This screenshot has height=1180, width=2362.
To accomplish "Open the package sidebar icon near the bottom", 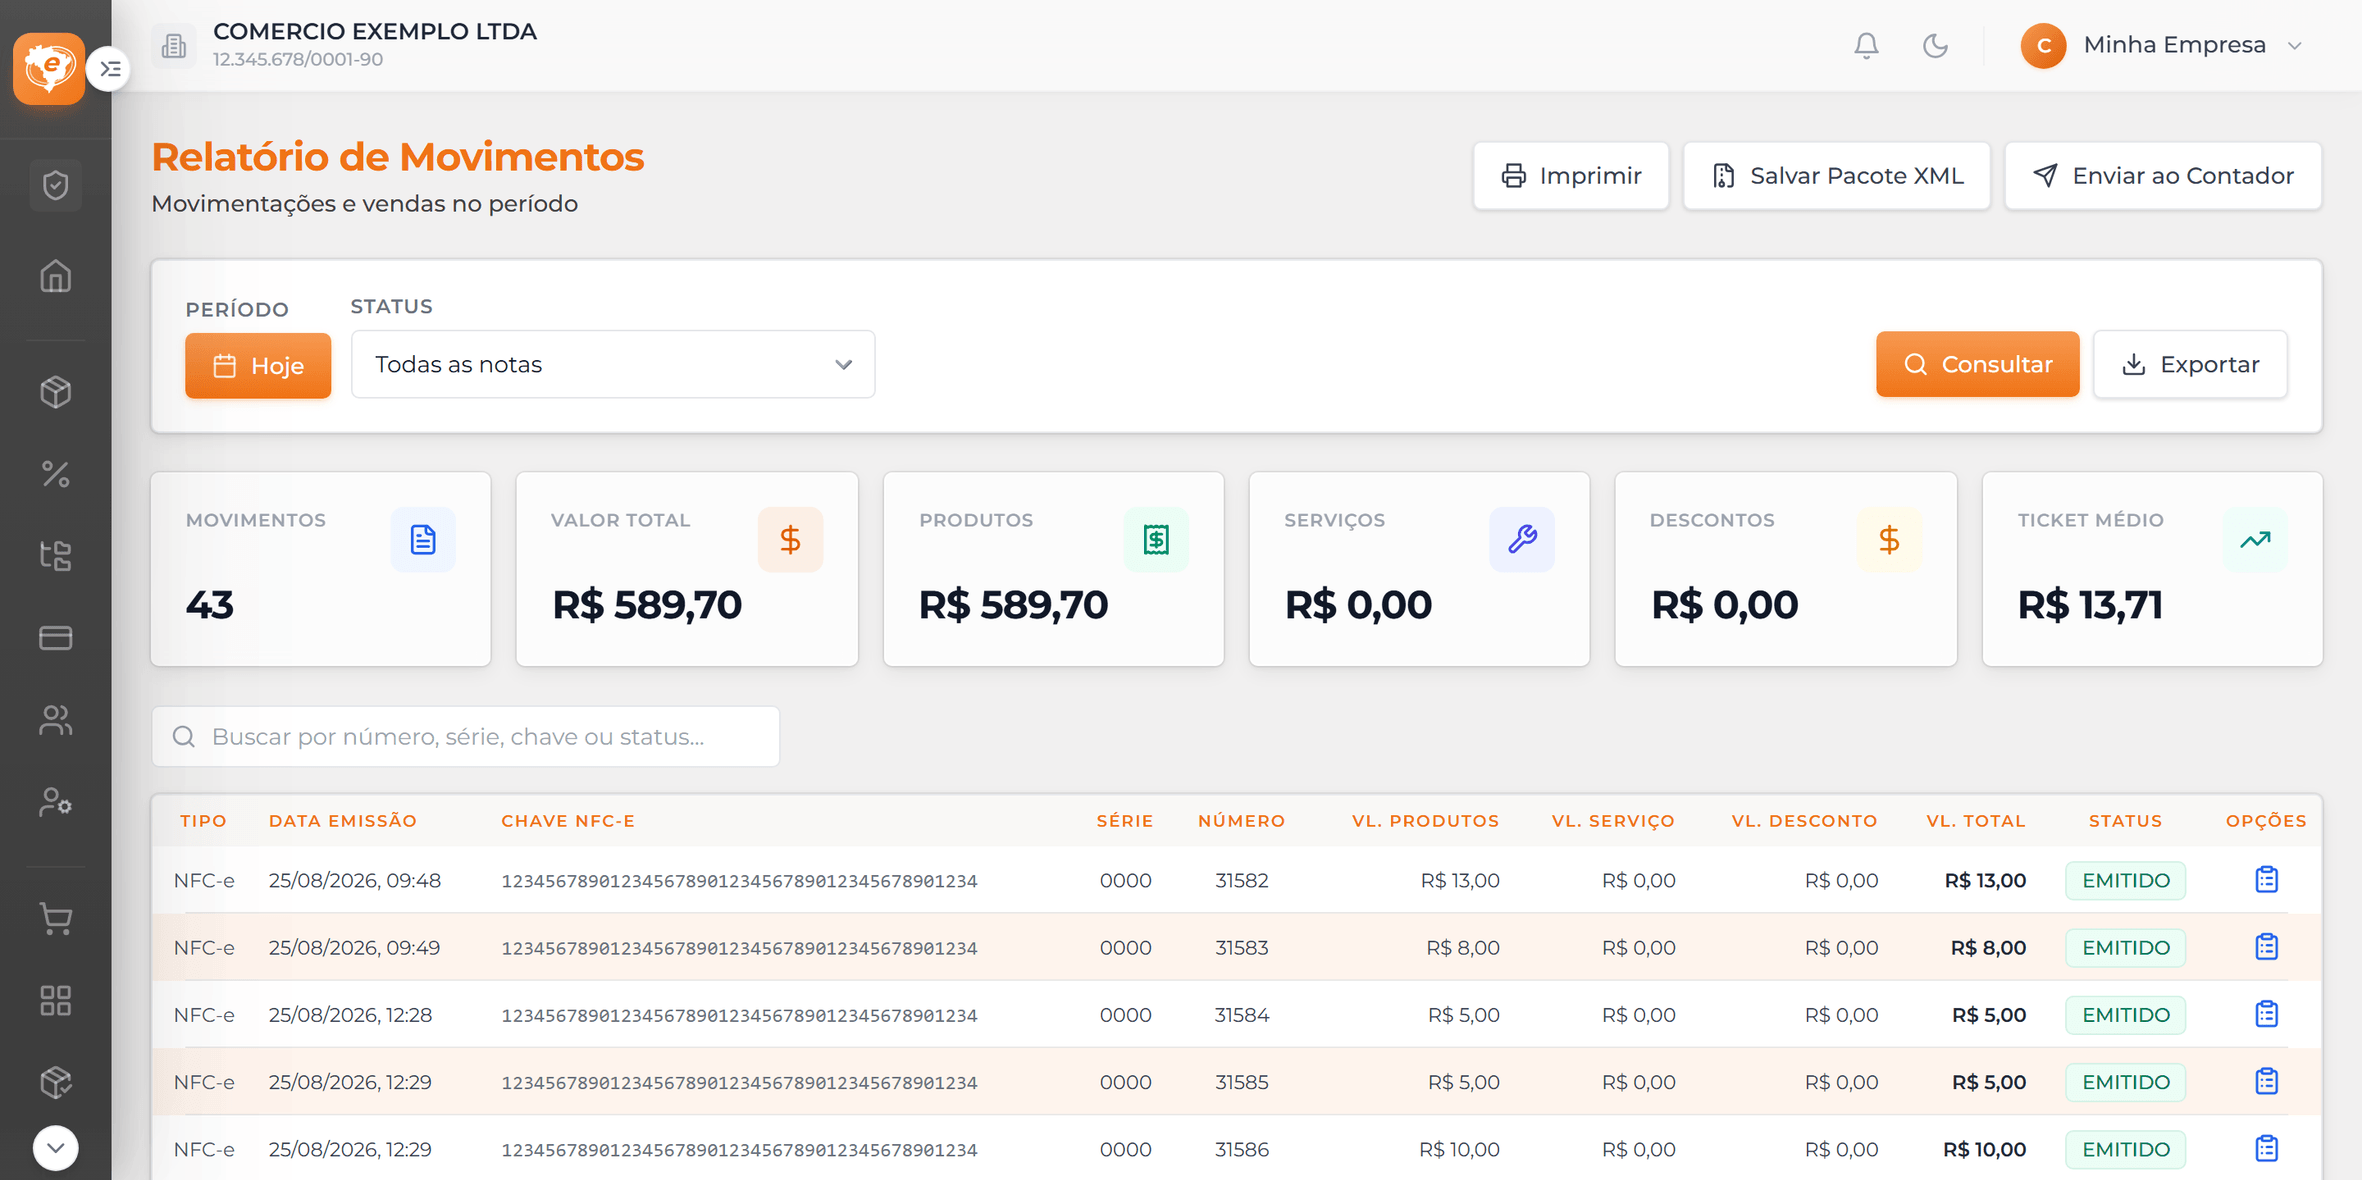I will pos(56,1082).
